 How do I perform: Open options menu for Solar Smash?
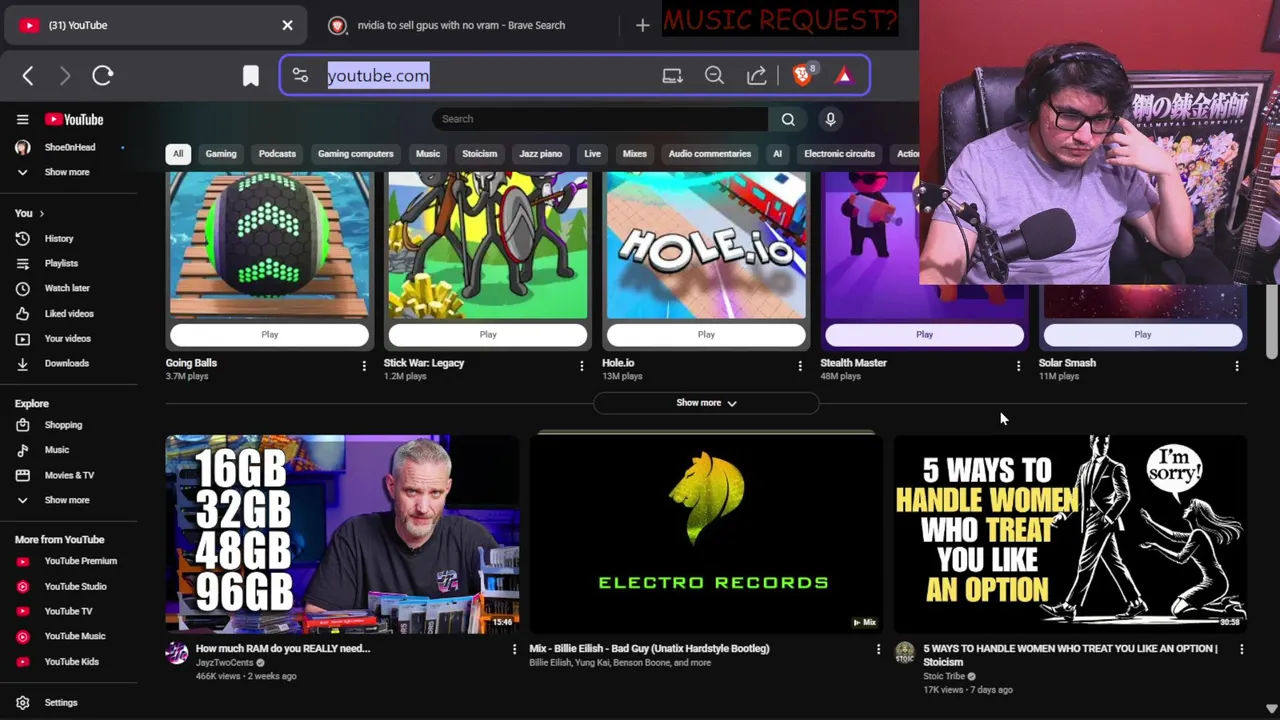point(1236,366)
